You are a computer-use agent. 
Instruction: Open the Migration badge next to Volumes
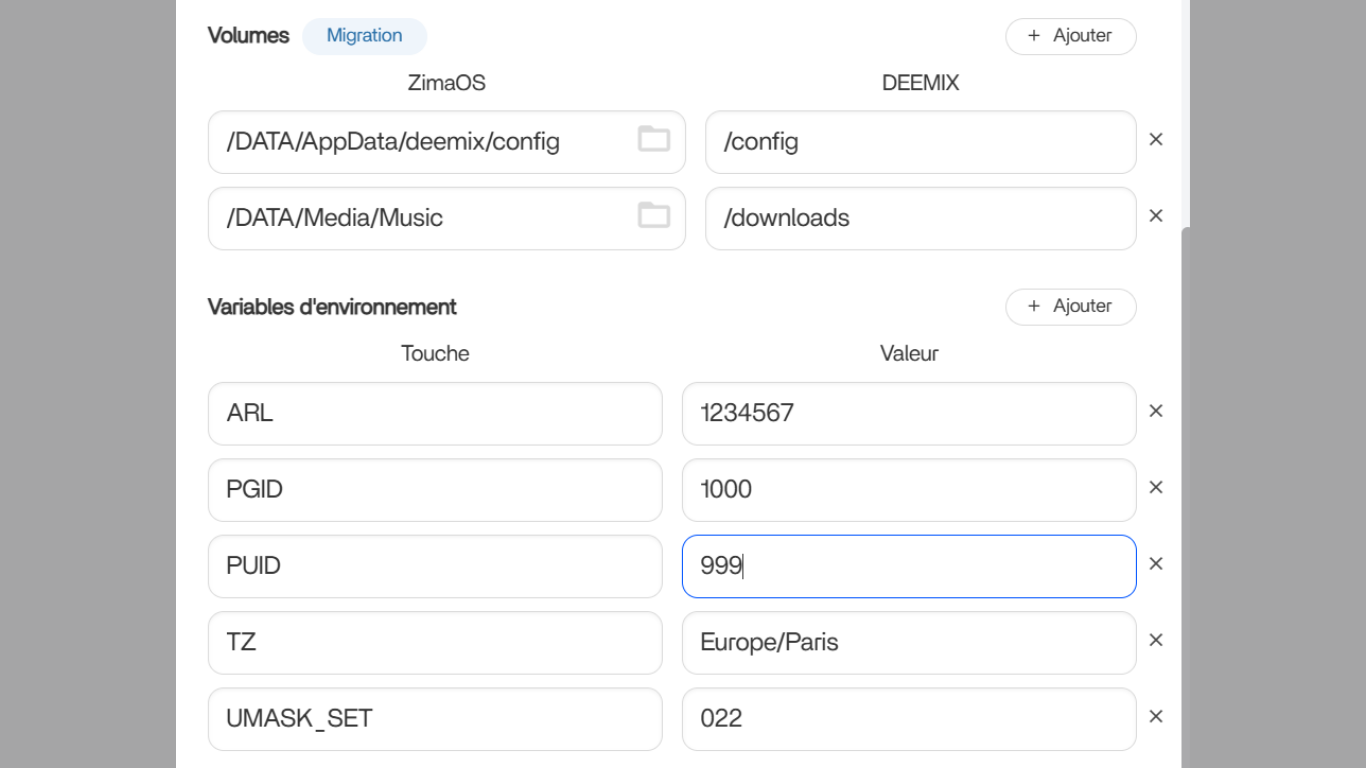click(364, 36)
